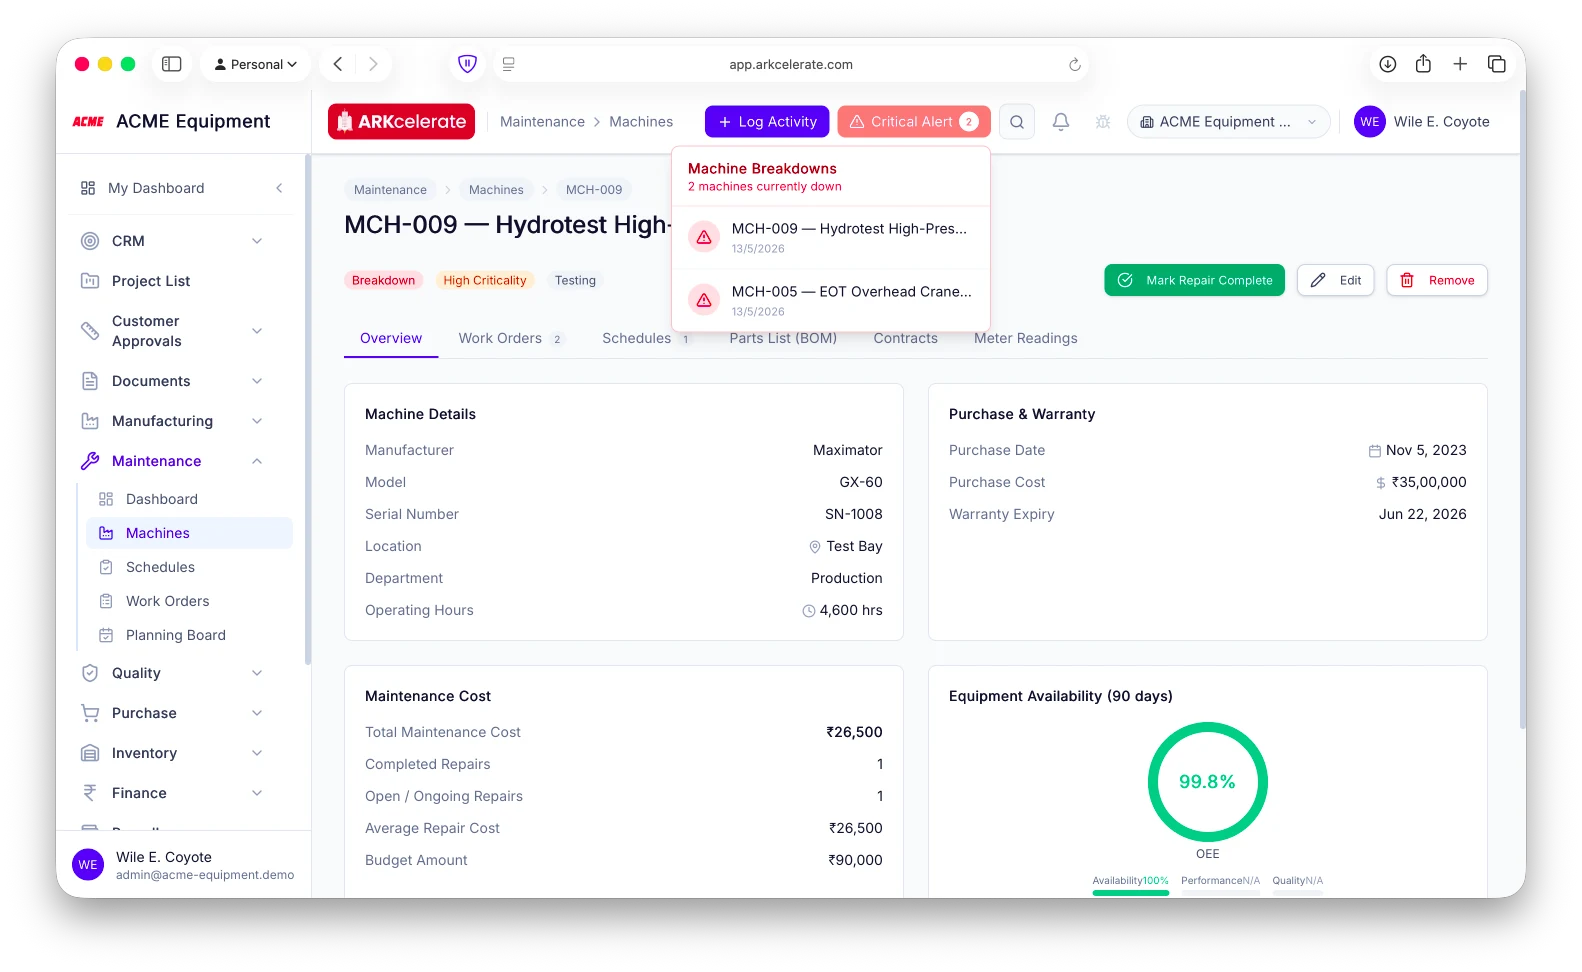Open MCH-005 EOT Overhead Crane breakdown entry
Screen dimensions: 1582x972
coord(831,300)
